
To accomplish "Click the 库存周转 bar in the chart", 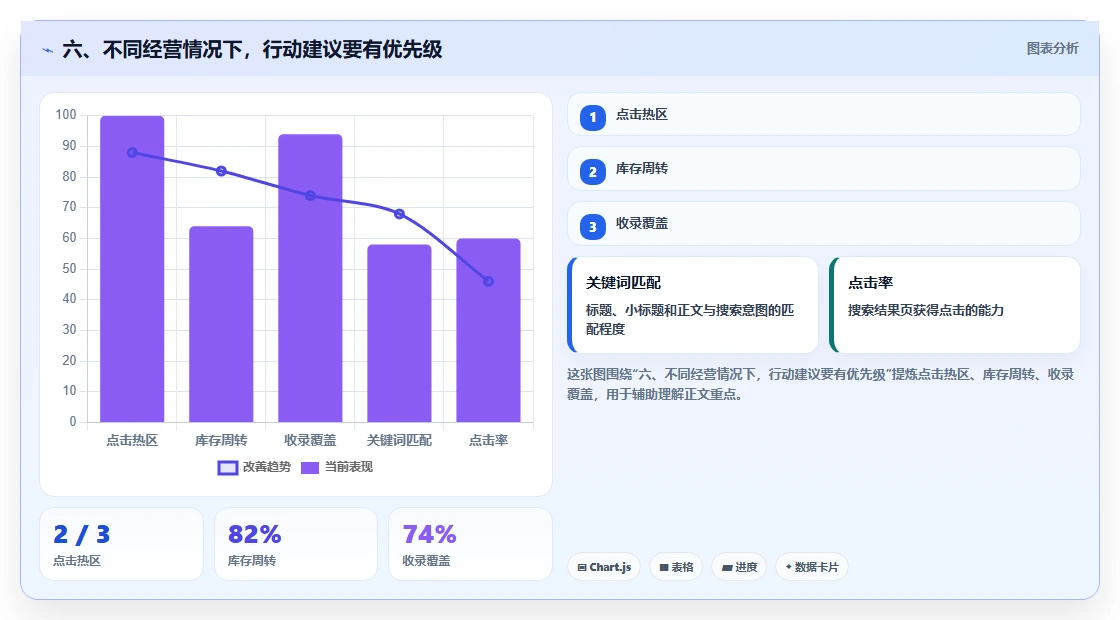I will (x=221, y=324).
